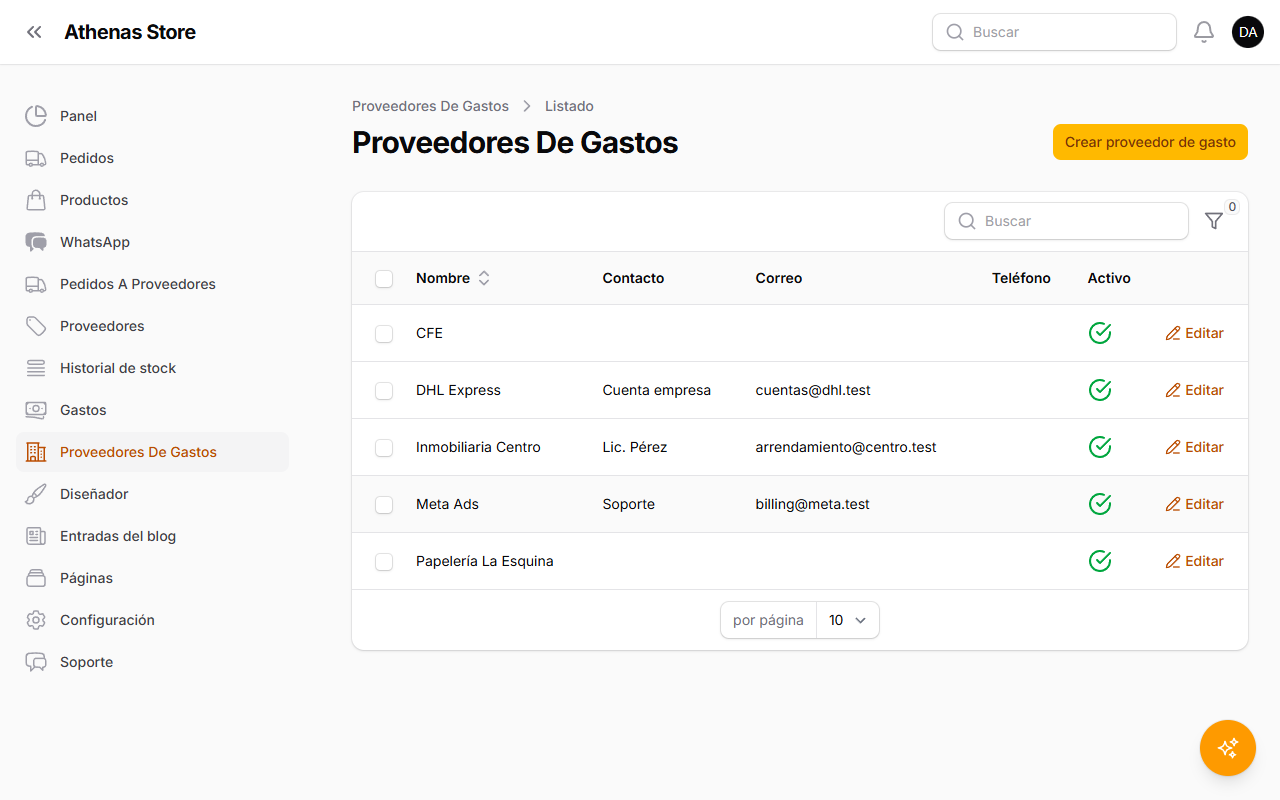The height and width of the screenshot is (800, 1280).
Task: Click the Páginas stack icon
Action: point(36,578)
